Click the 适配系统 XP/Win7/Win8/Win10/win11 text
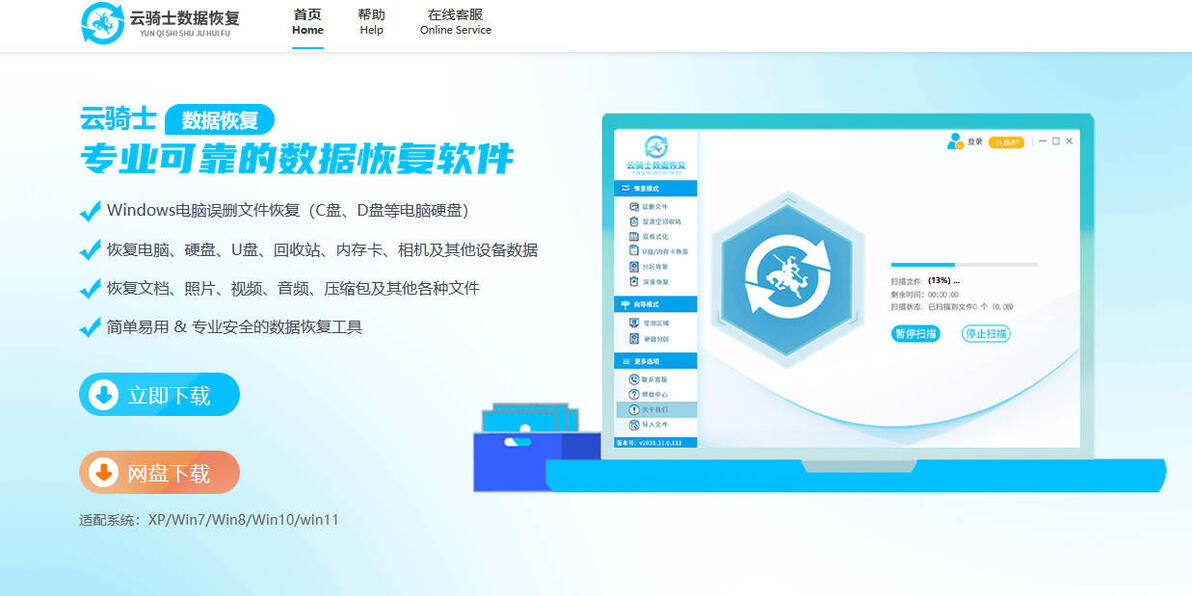Image resolution: width=1192 pixels, height=596 pixels. (209, 520)
